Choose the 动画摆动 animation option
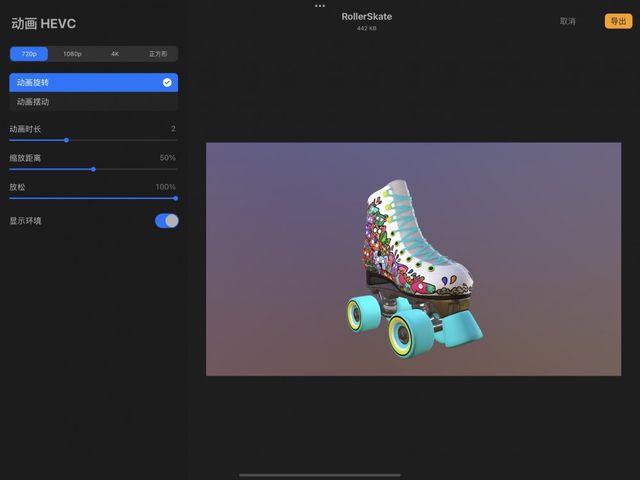 point(93,102)
